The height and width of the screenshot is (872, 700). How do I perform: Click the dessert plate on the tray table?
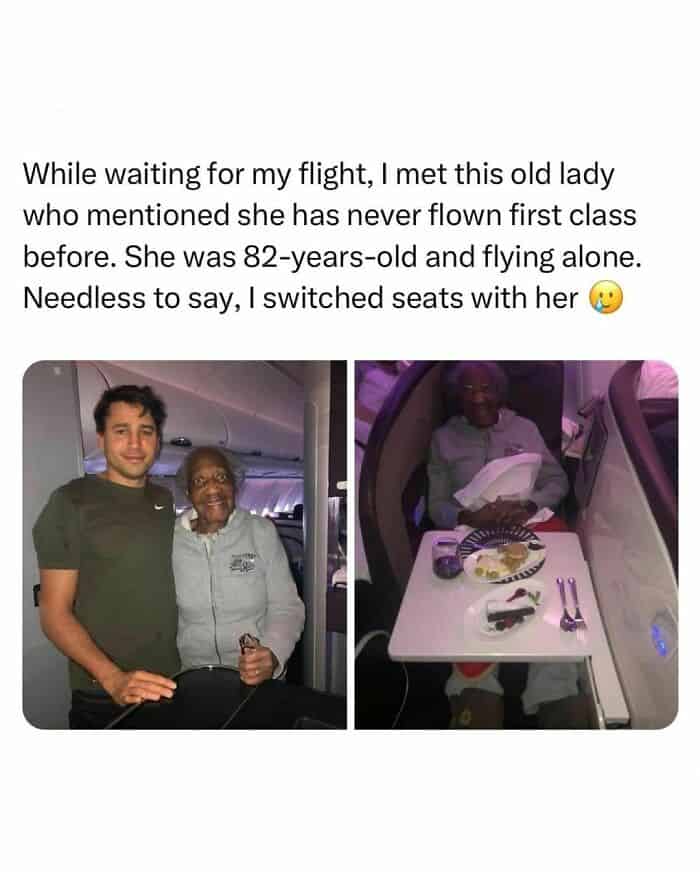point(506,609)
